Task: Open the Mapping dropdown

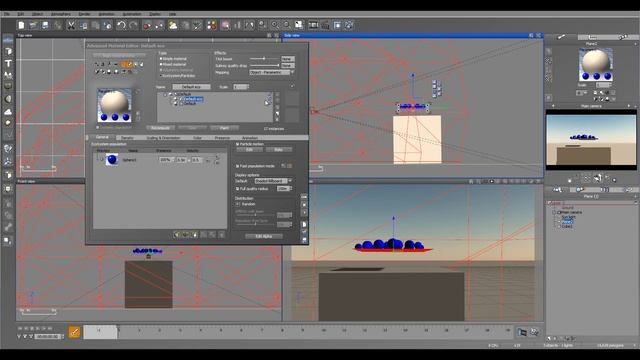Action: pyautogui.click(x=272, y=72)
